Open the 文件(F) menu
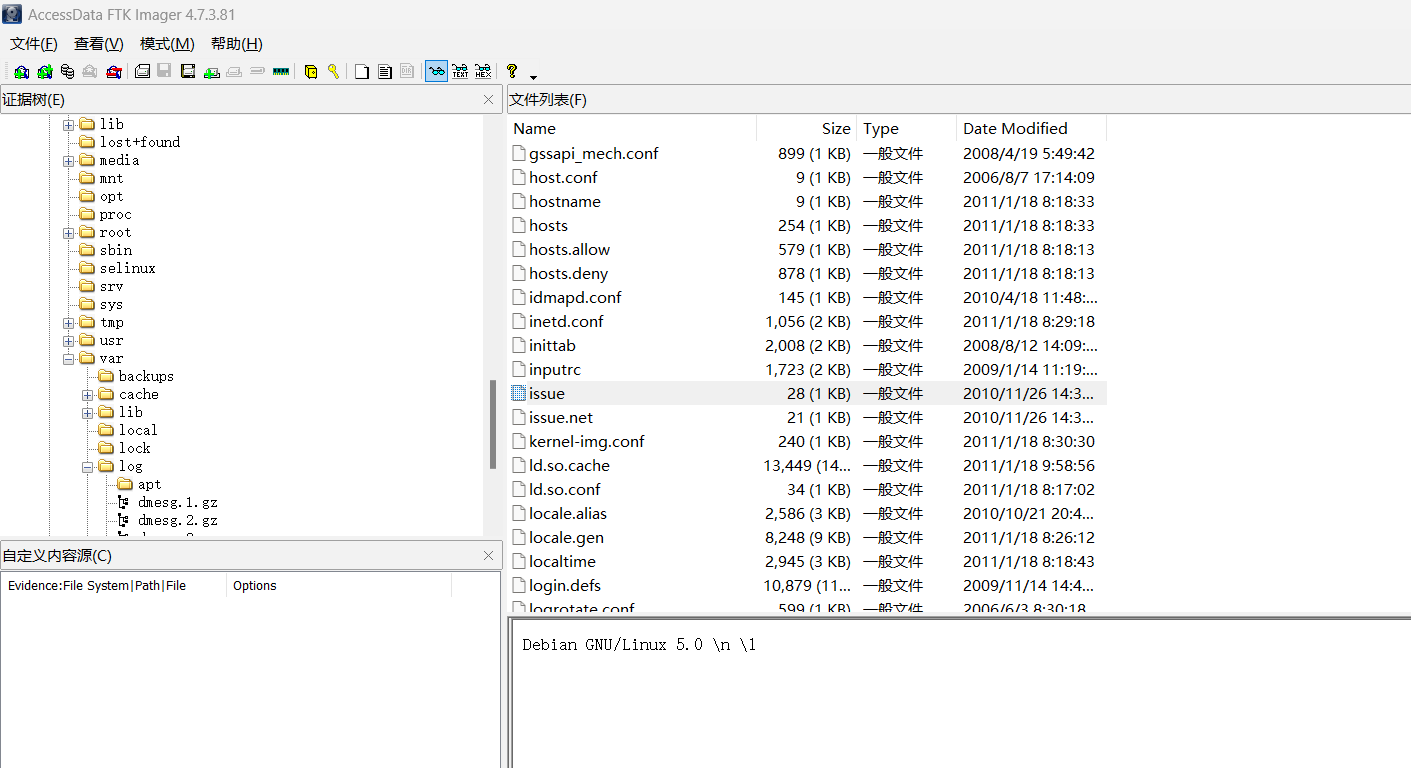 [x=34, y=44]
